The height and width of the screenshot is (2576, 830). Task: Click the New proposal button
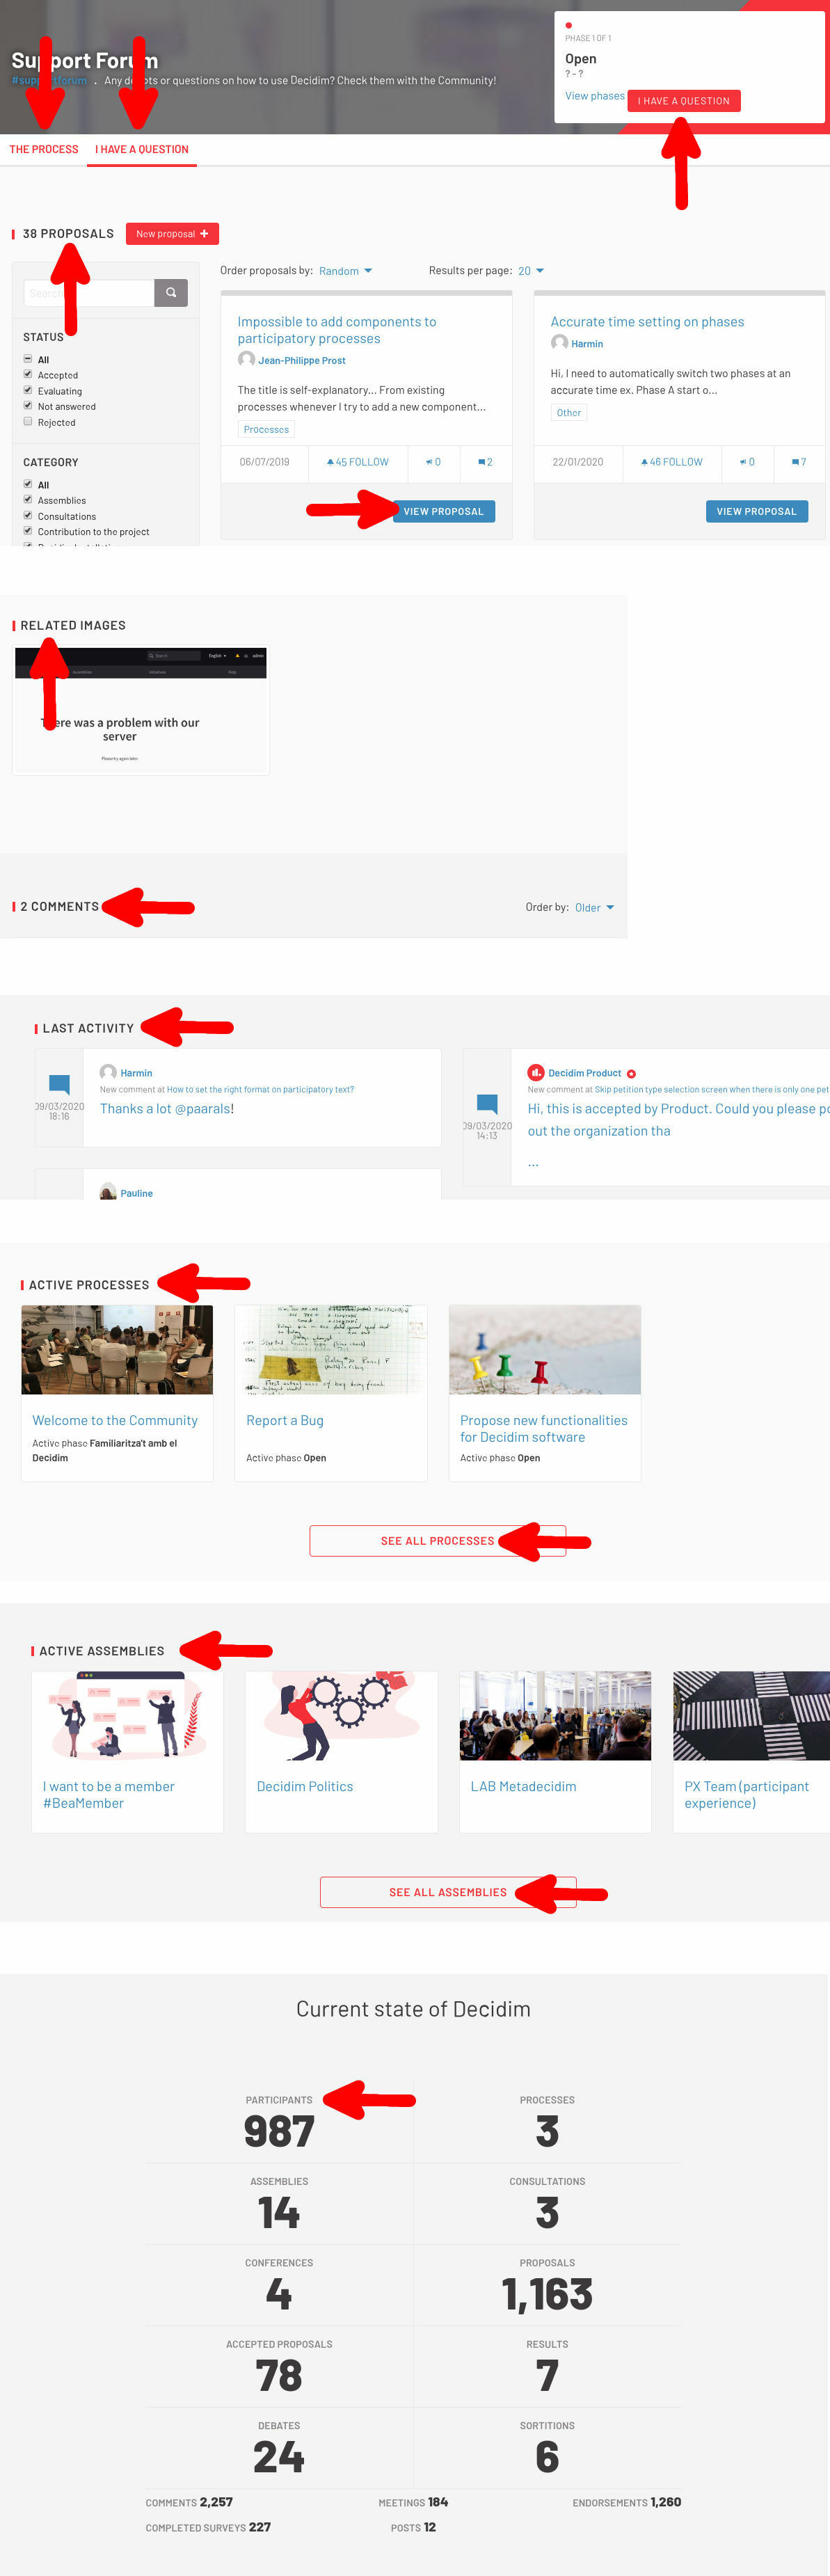[x=172, y=233]
